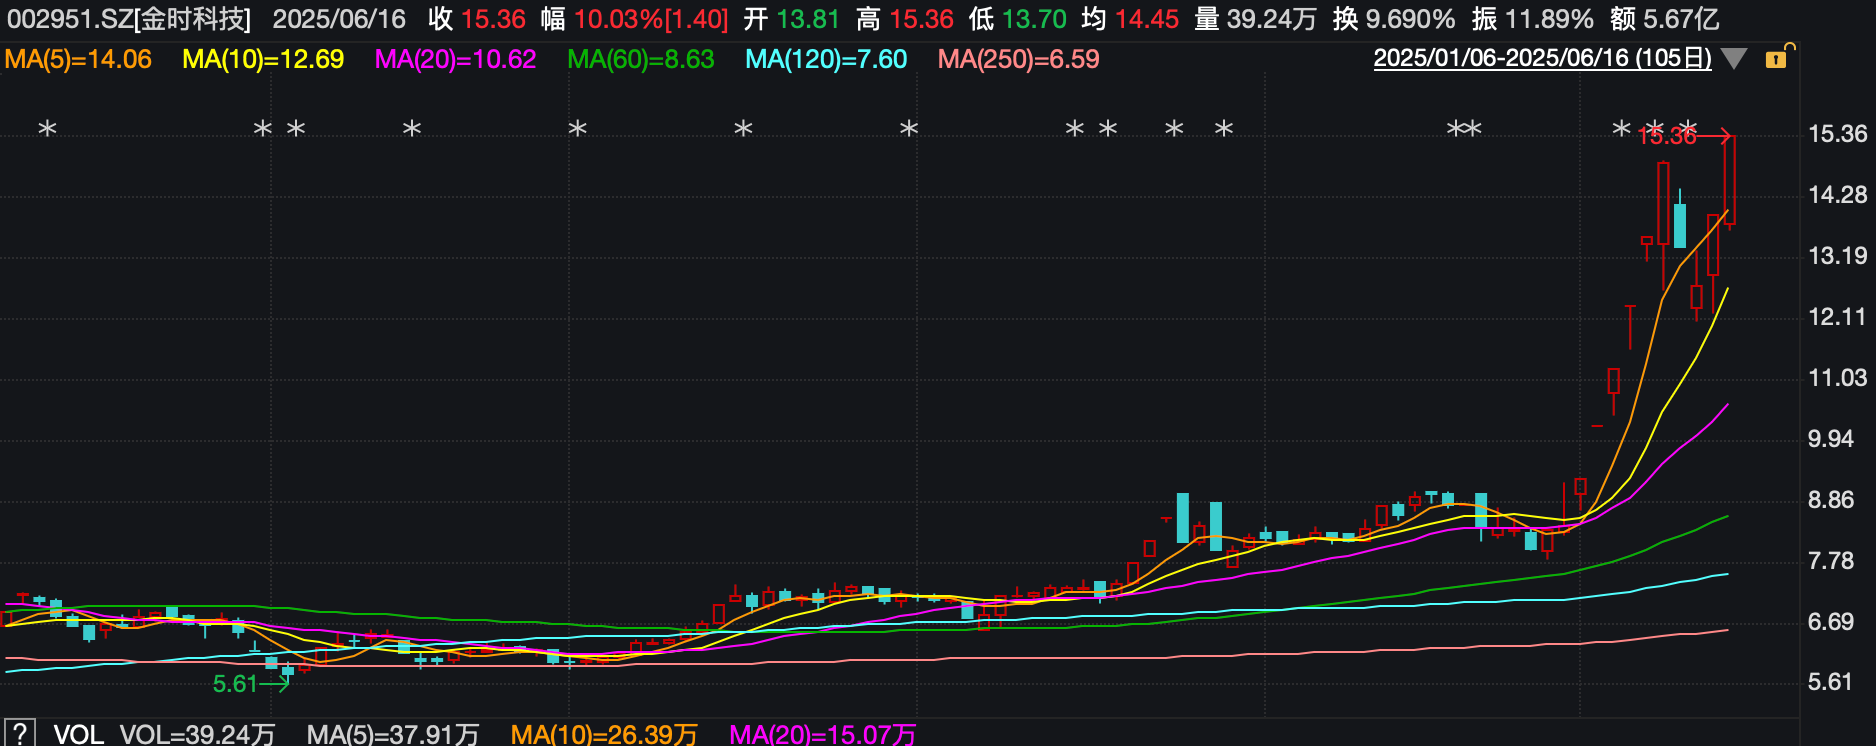Click the low price 低 13.70
This screenshot has height=746, width=1876.
1017,19
